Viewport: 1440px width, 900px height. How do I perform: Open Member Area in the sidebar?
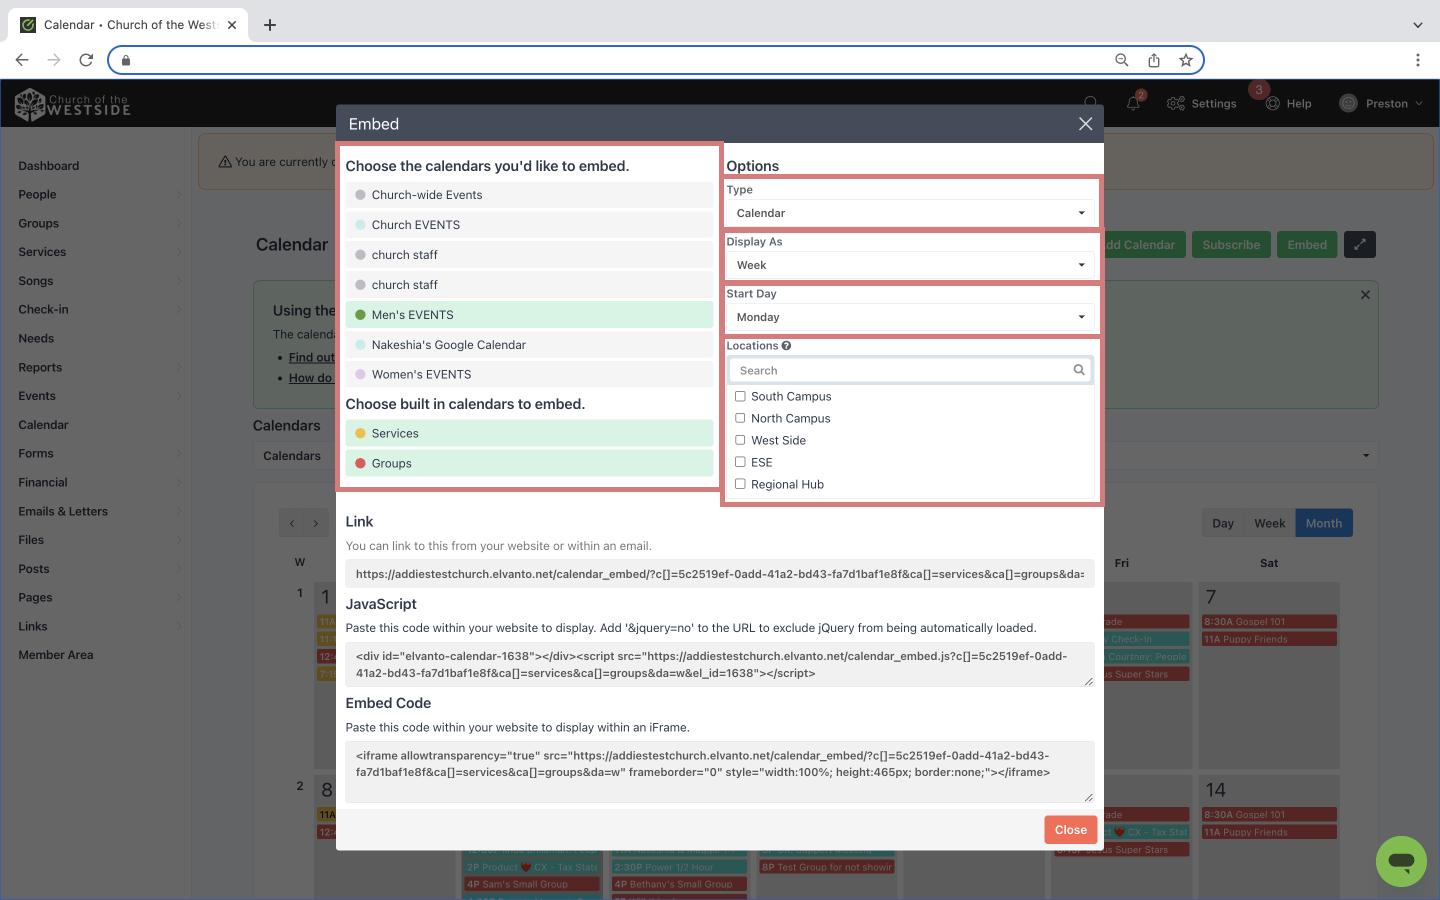click(x=56, y=655)
